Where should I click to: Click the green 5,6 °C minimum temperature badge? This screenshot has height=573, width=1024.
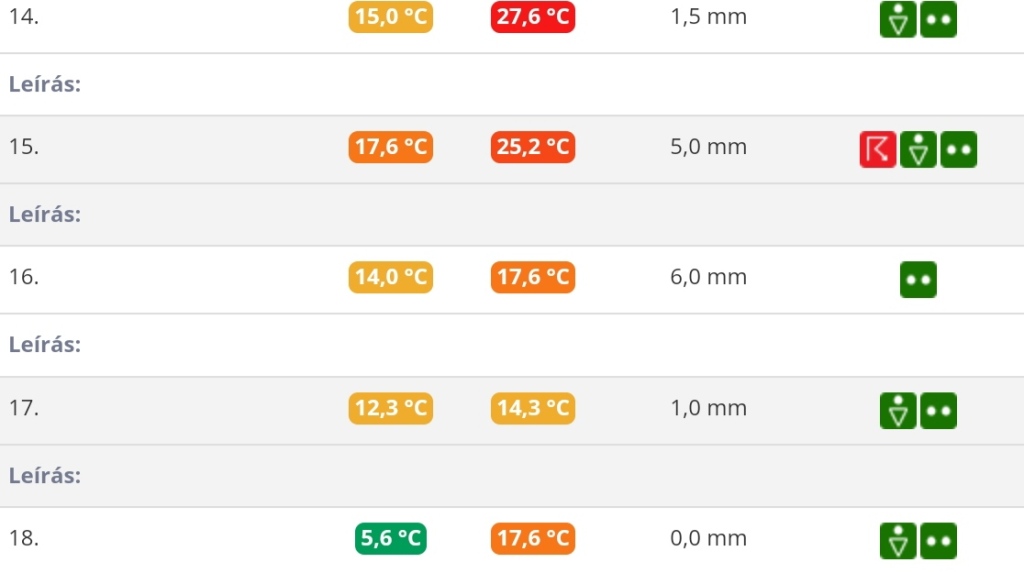tap(390, 539)
